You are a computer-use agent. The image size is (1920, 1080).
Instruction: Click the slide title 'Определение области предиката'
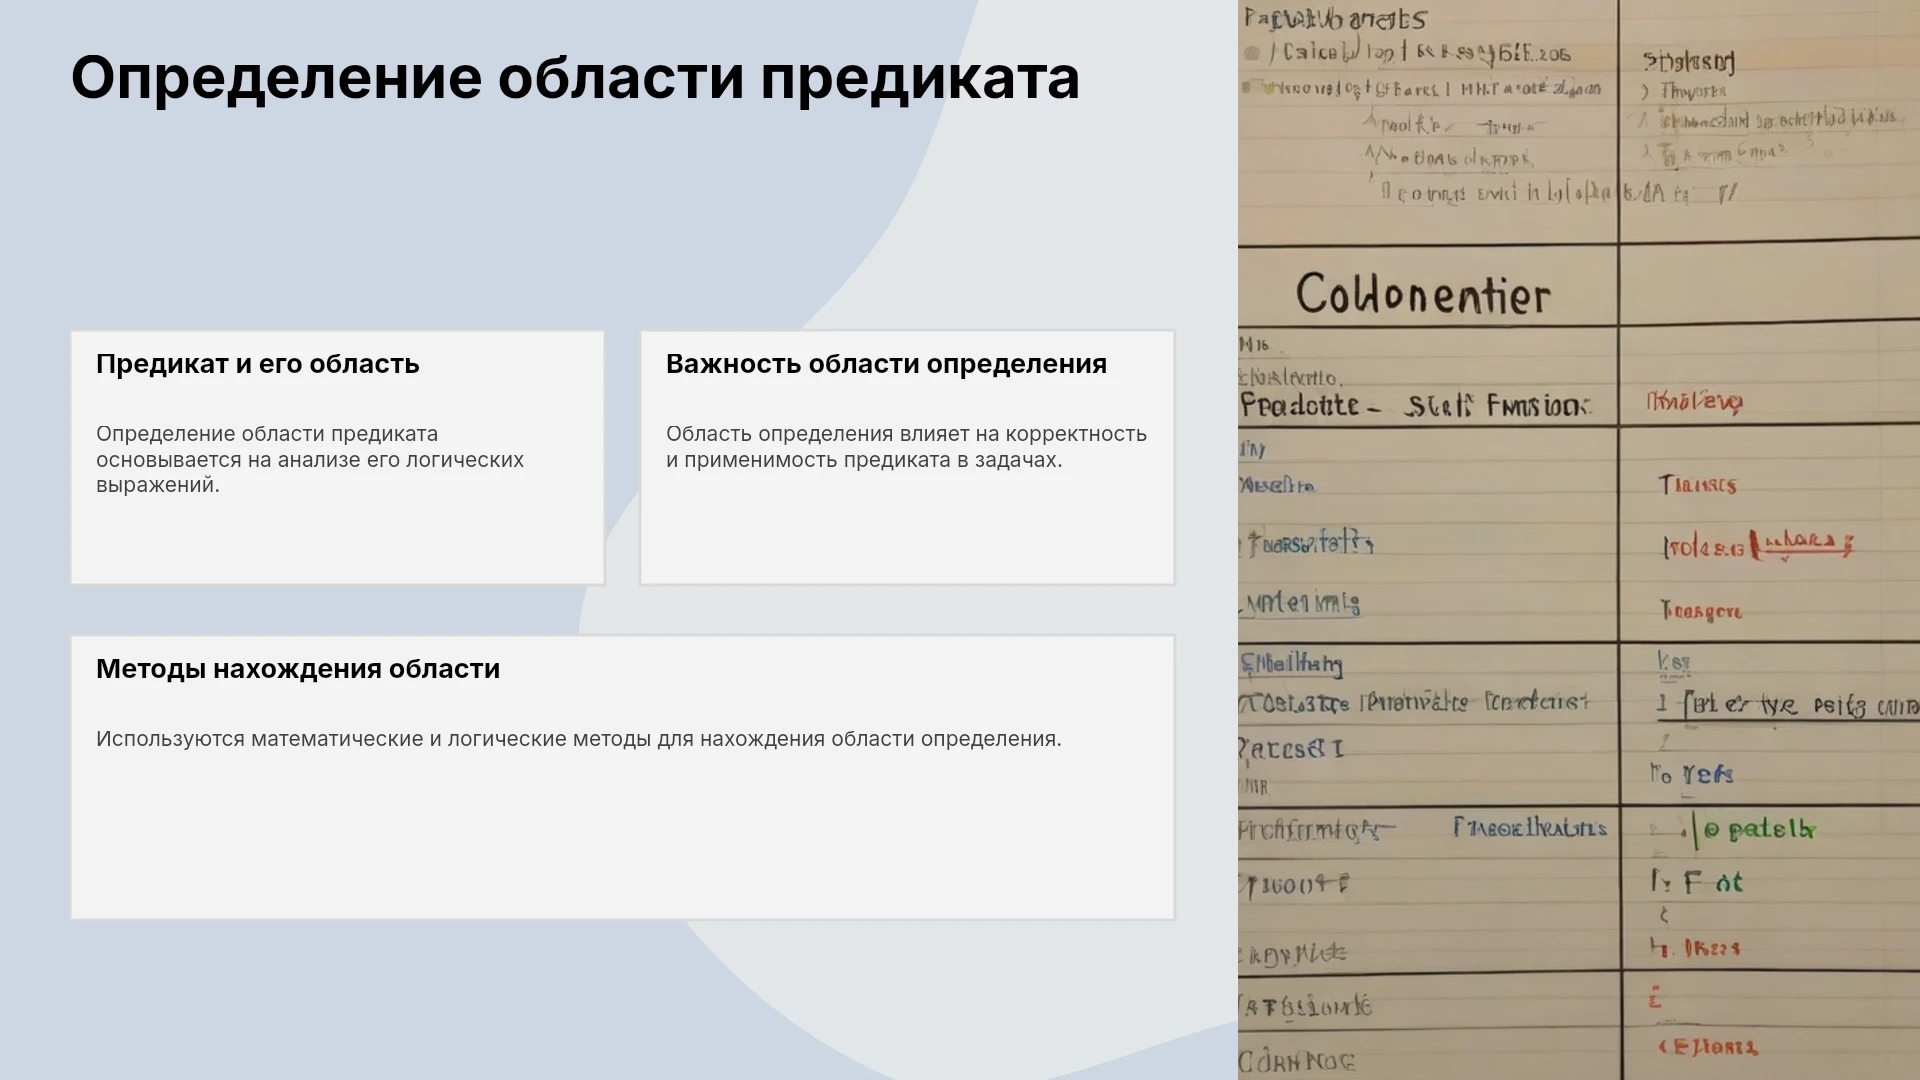click(x=575, y=78)
